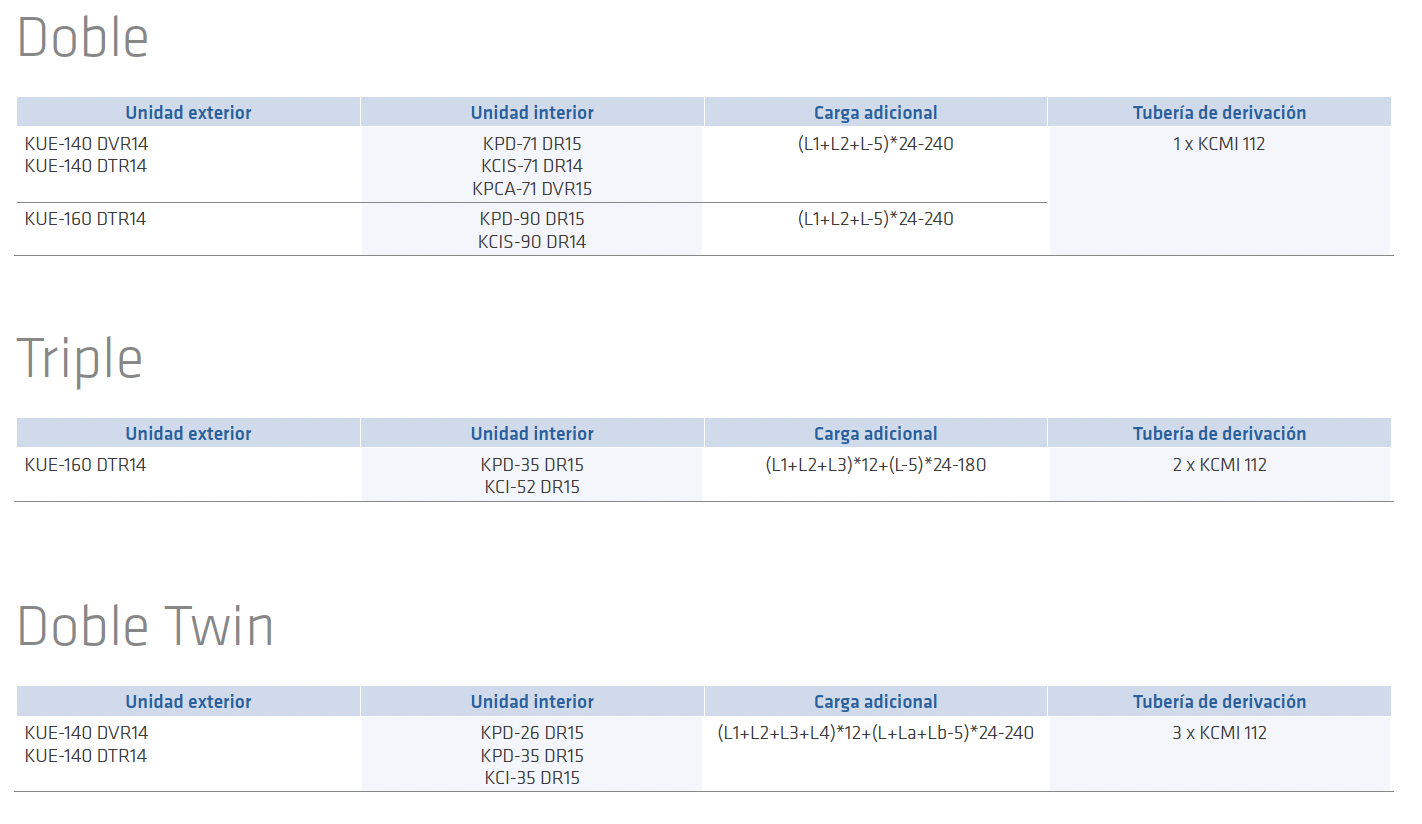Viewport: 1422px width, 824px height.
Task: Click the KPD-26 DR15 model text
Action: tap(532, 733)
